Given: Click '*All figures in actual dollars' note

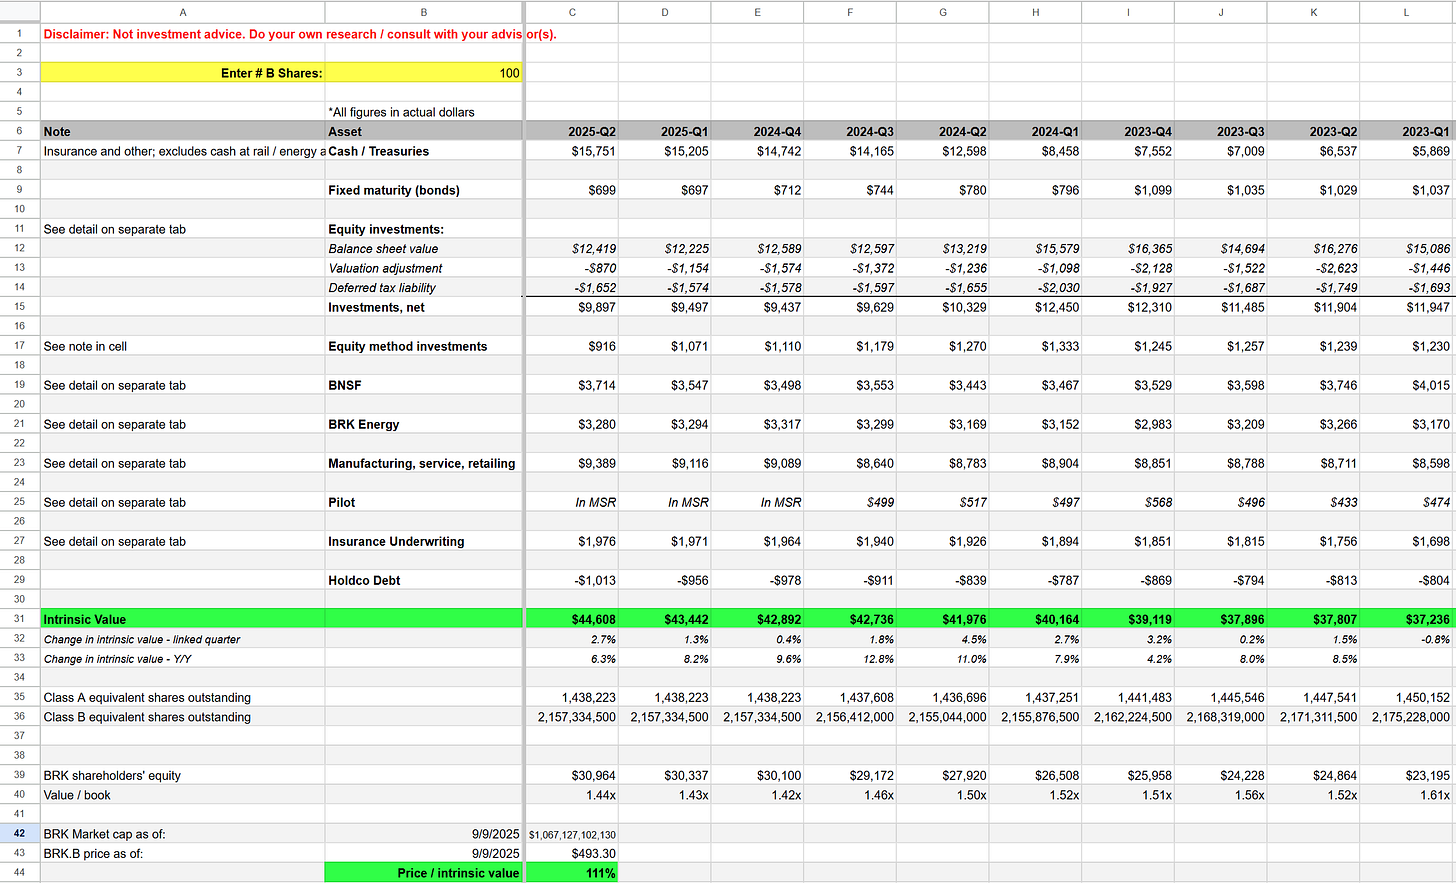Looking at the screenshot, I should coord(401,112).
